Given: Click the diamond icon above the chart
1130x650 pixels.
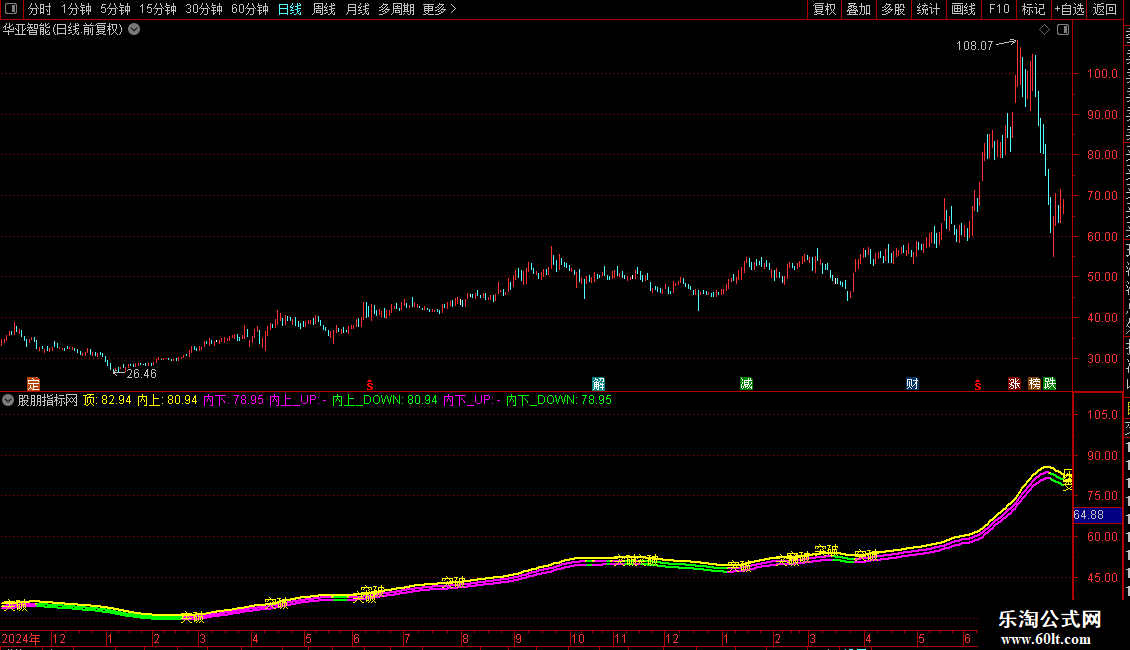Looking at the screenshot, I should pyautogui.click(x=1044, y=30).
